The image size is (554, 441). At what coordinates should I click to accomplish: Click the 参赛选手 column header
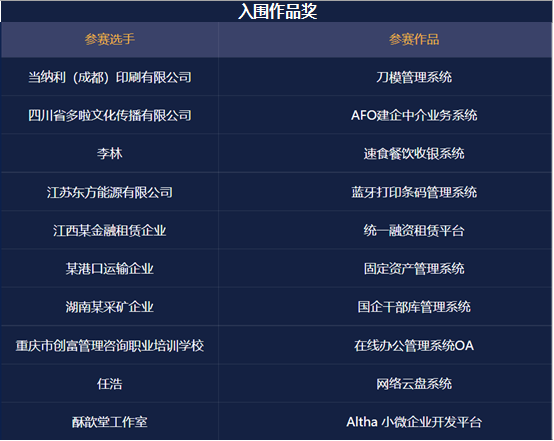click(x=110, y=39)
